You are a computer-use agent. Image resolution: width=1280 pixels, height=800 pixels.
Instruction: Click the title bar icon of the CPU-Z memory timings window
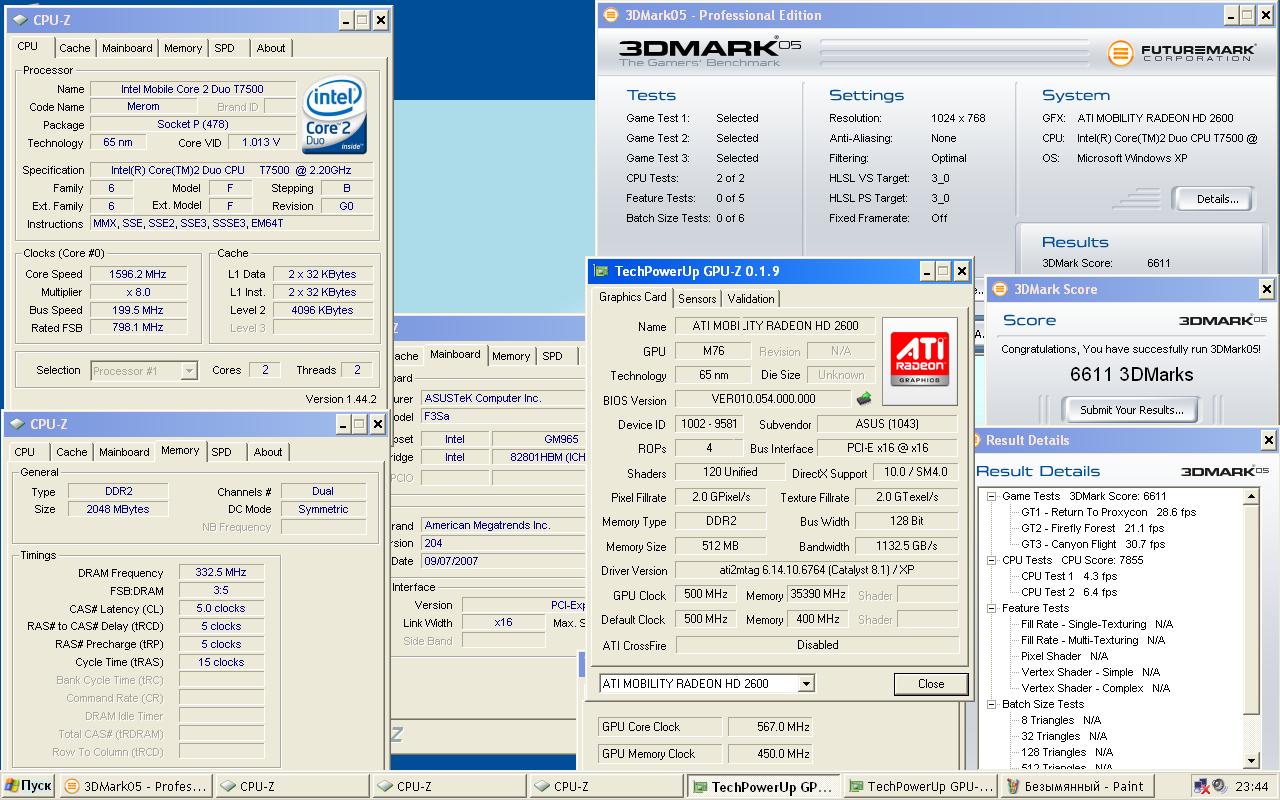click(17, 424)
